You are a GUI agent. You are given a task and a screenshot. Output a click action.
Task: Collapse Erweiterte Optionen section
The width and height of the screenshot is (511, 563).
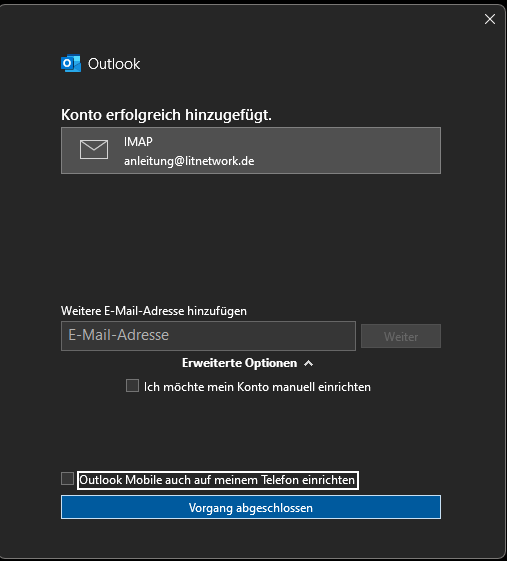click(247, 363)
